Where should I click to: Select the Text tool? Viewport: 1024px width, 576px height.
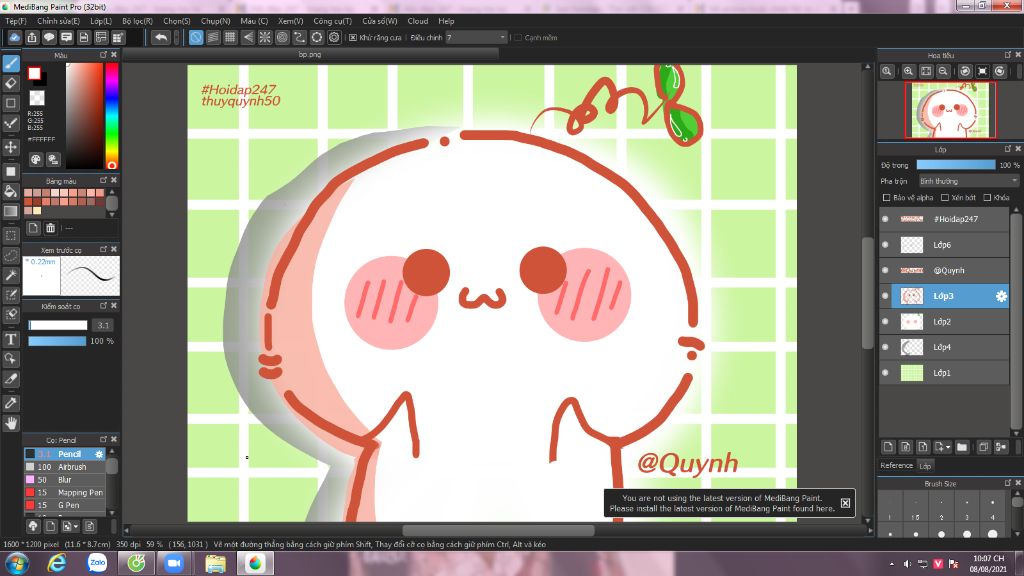[11, 339]
